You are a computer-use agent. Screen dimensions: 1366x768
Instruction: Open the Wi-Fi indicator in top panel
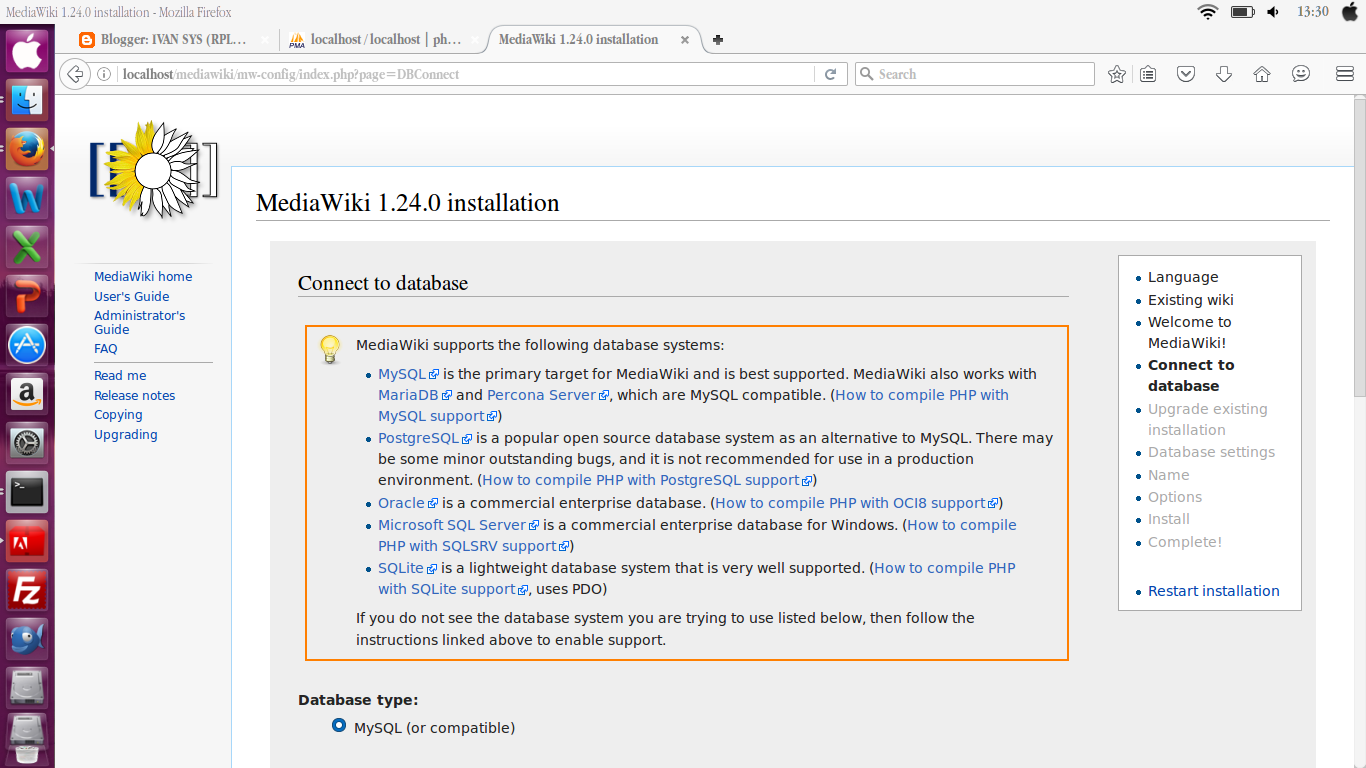[x=1208, y=12]
